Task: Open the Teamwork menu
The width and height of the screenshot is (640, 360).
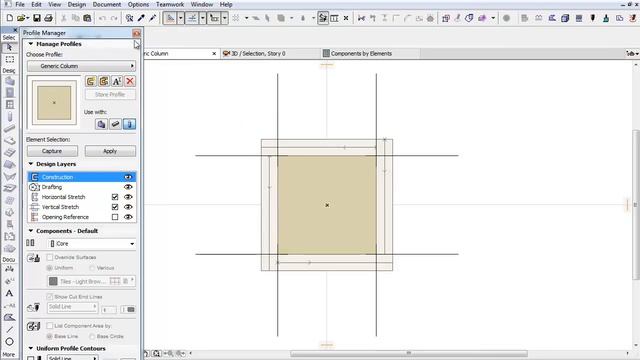Action: click(x=170, y=4)
